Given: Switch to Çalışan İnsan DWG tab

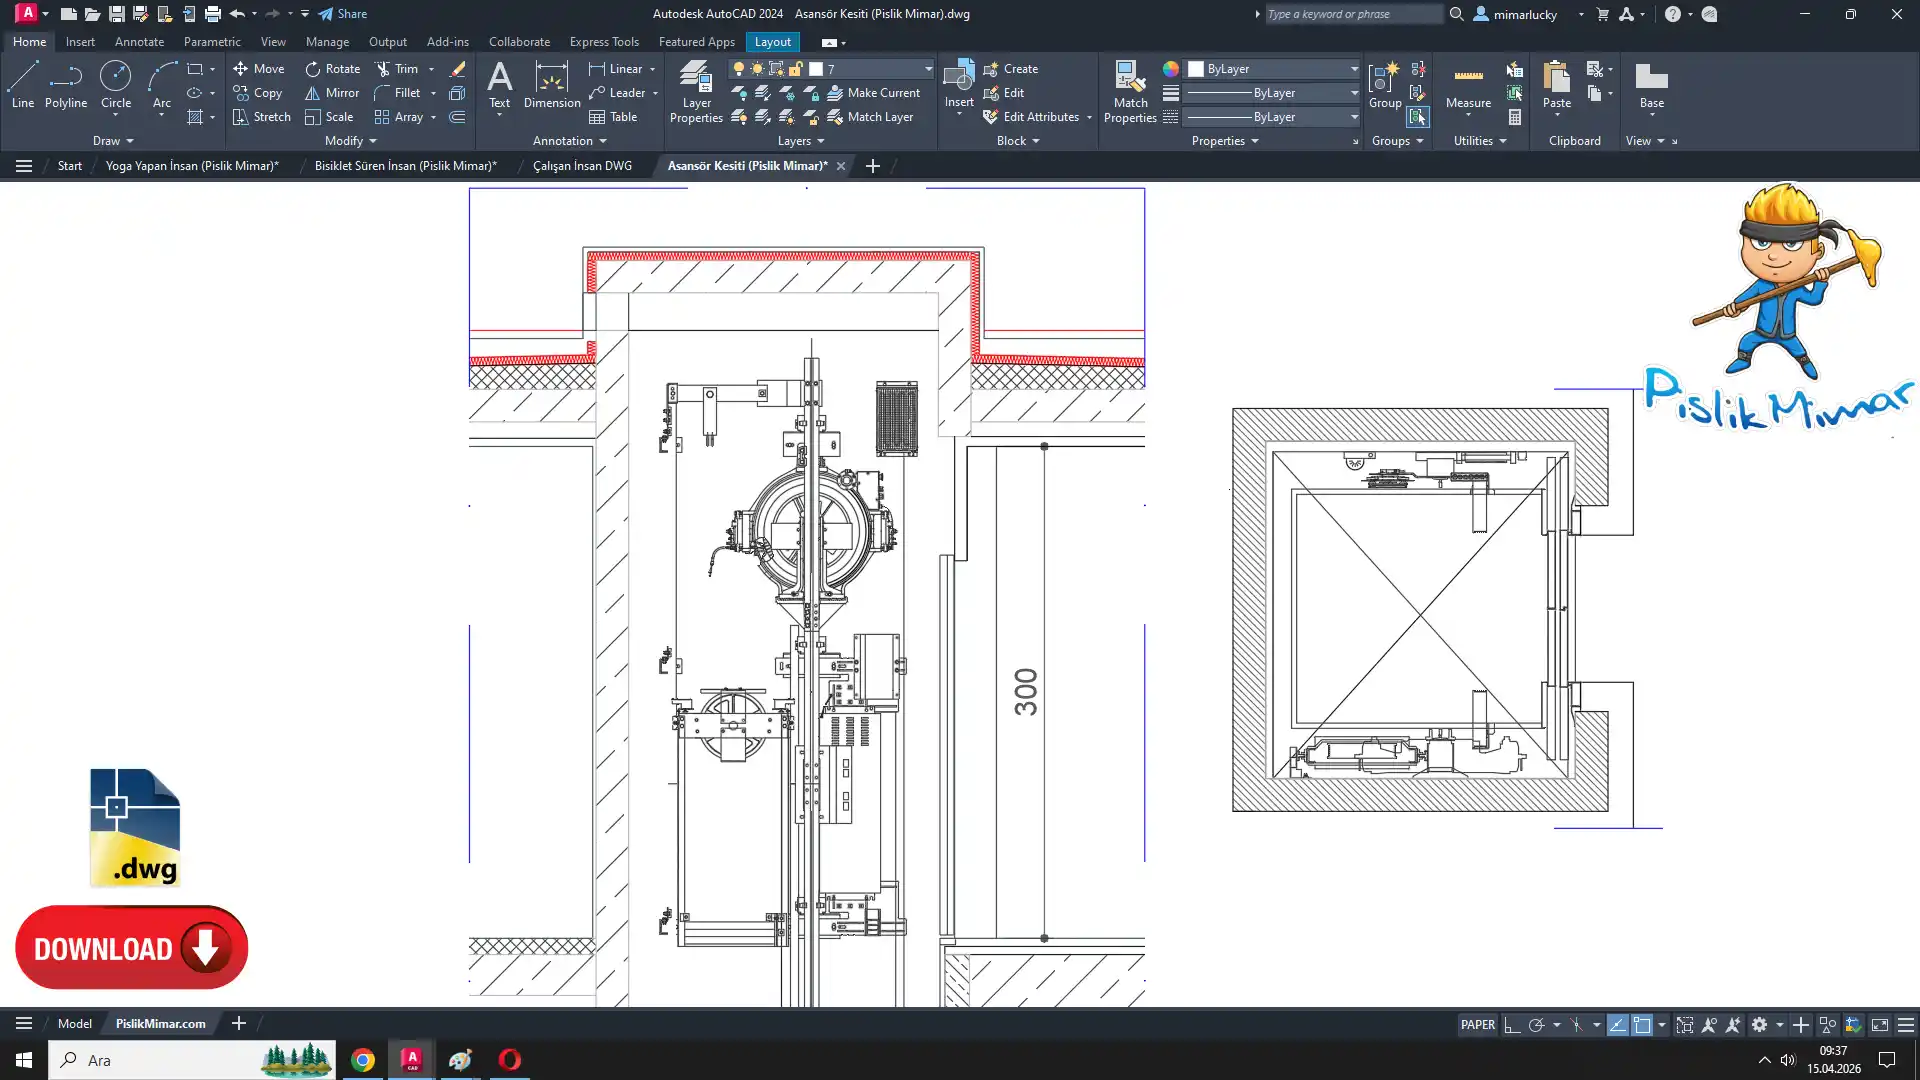Looking at the screenshot, I should (x=582, y=166).
